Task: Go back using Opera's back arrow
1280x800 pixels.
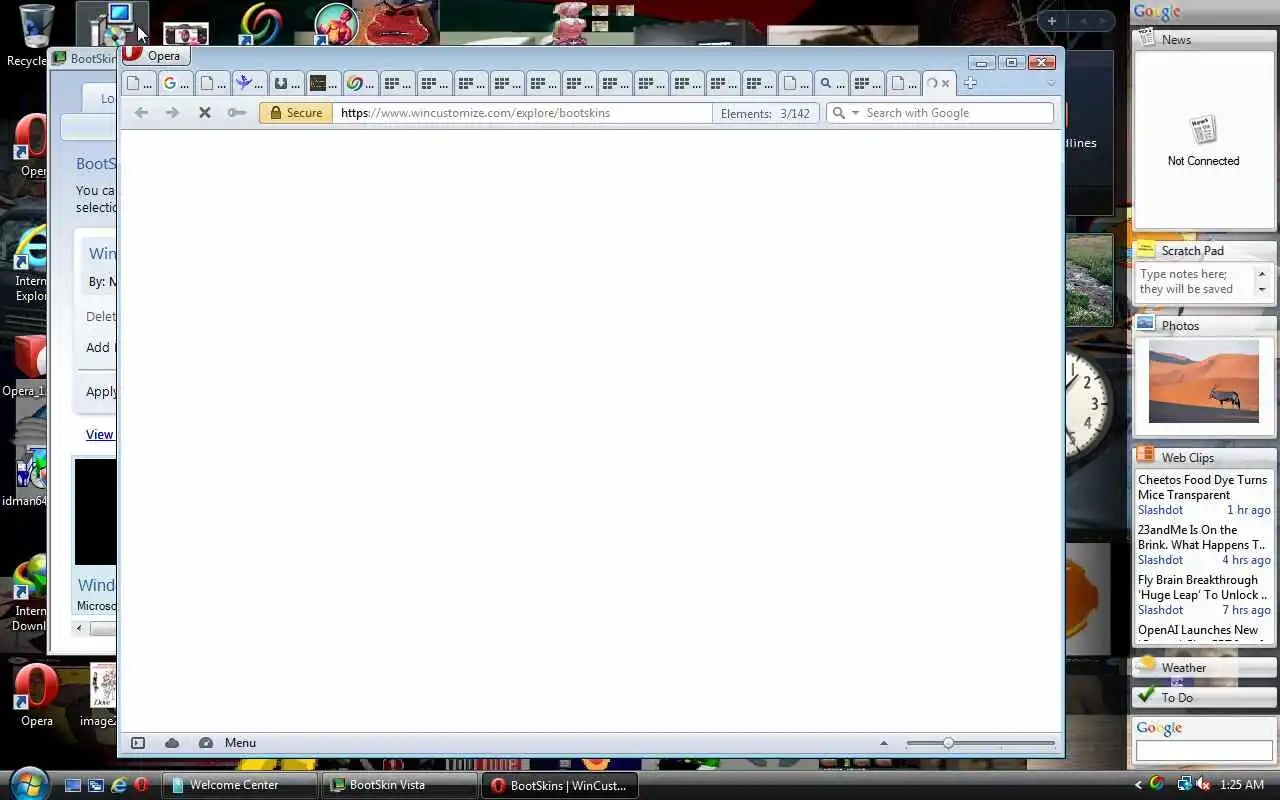Action: [x=141, y=113]
